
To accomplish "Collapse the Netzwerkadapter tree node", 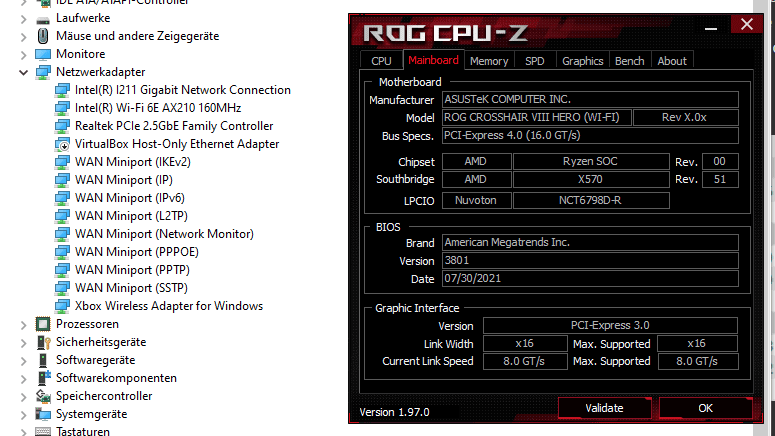I will (24, 72).
